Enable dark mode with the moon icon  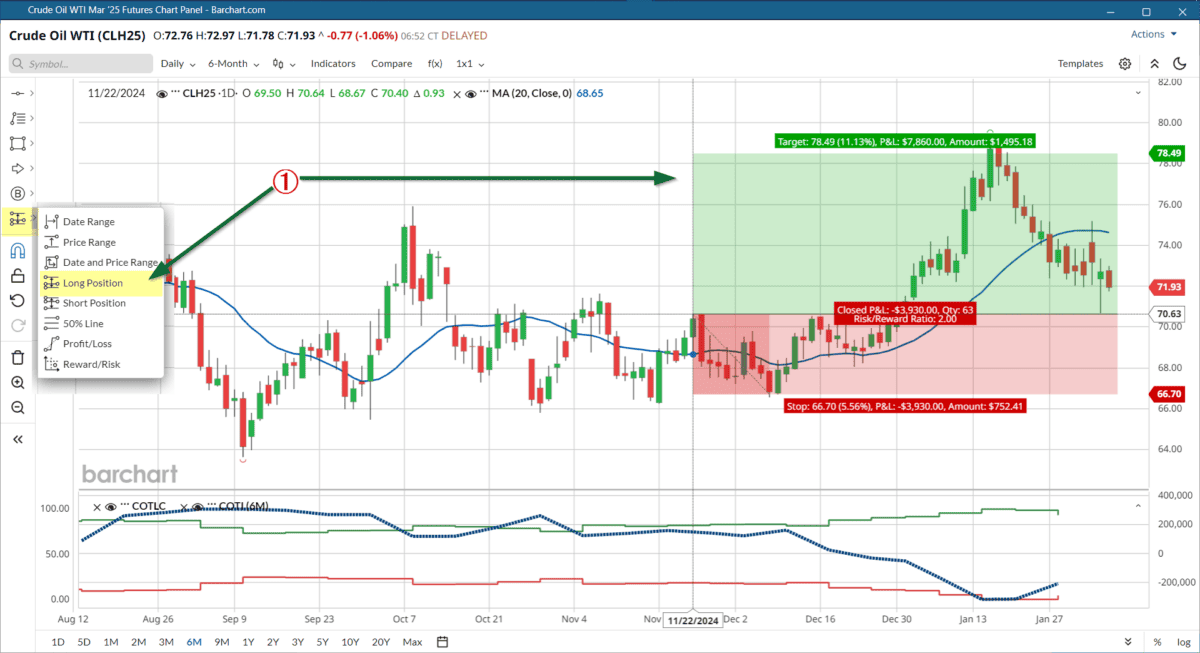pos(1178,63)
